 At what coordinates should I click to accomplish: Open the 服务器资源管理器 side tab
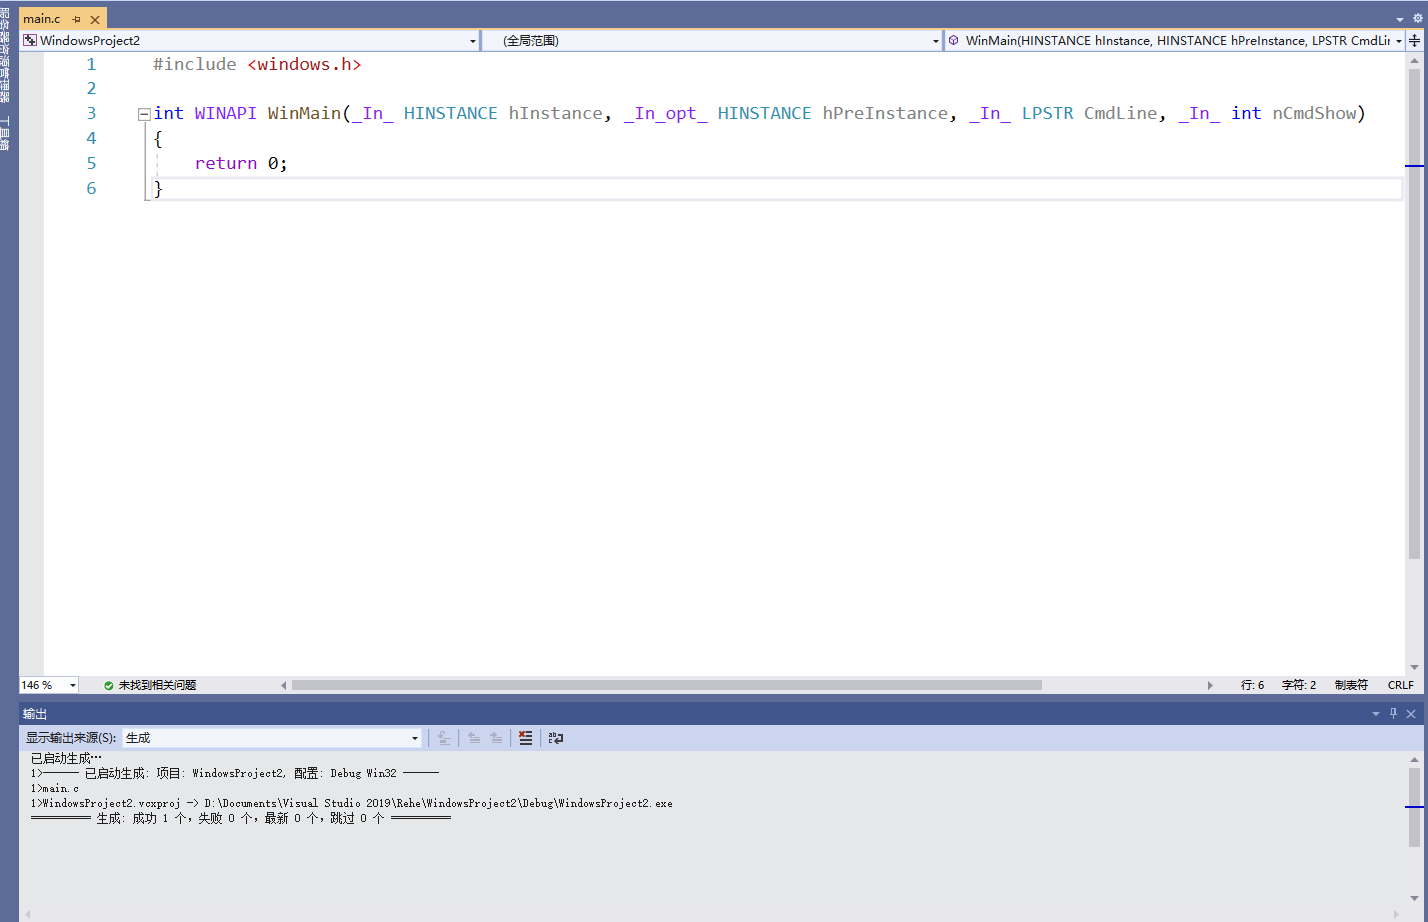click(x=5, y=56)
